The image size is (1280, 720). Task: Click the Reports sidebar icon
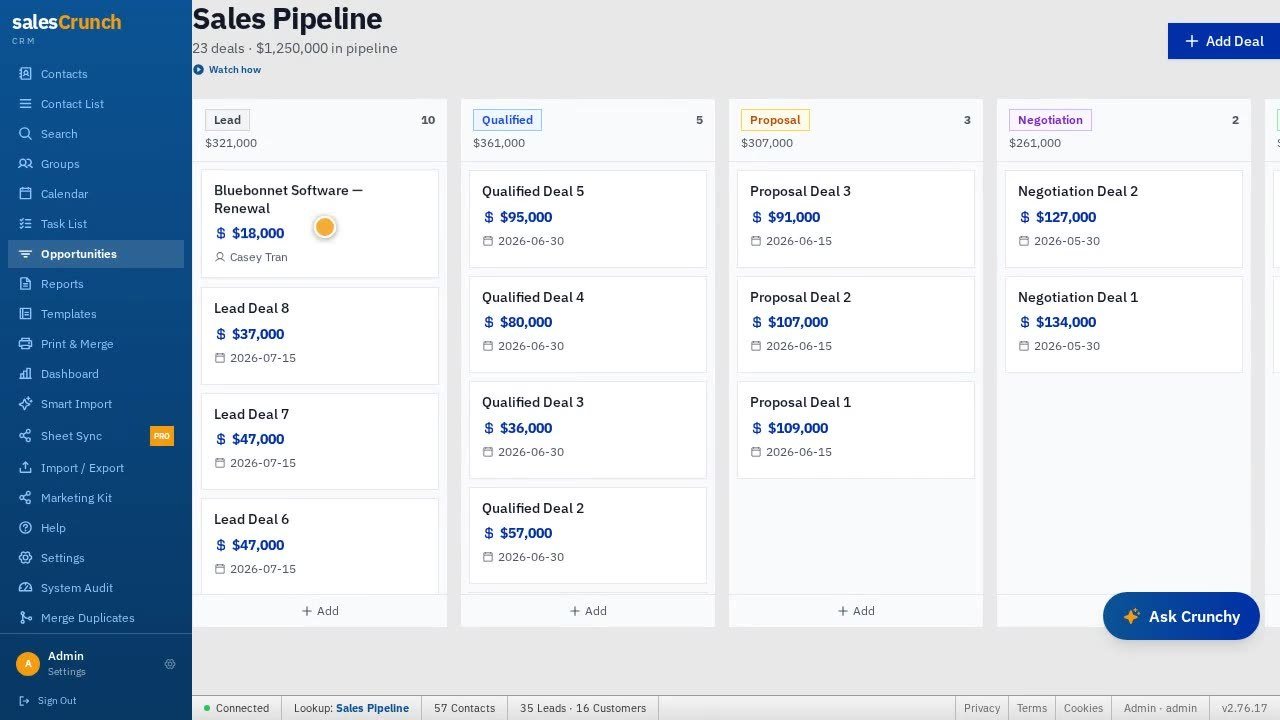(25, 284)
